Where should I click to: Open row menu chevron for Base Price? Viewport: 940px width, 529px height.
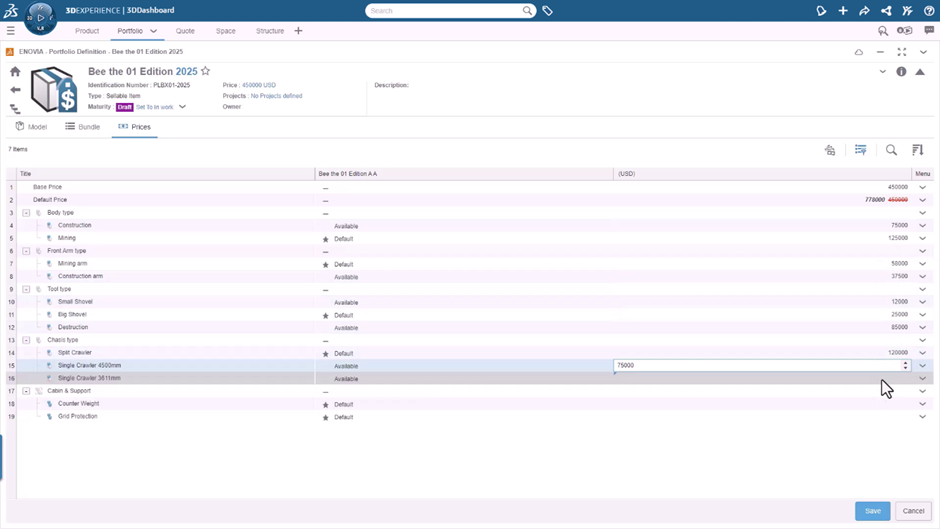click(922, 187)
